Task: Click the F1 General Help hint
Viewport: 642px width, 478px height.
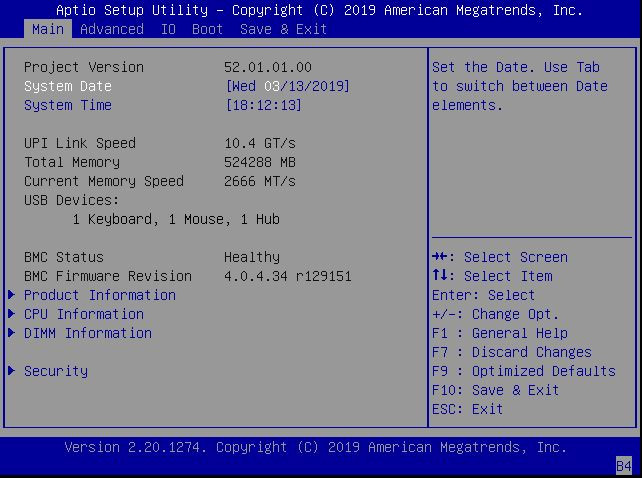Action: click(500, 333)
